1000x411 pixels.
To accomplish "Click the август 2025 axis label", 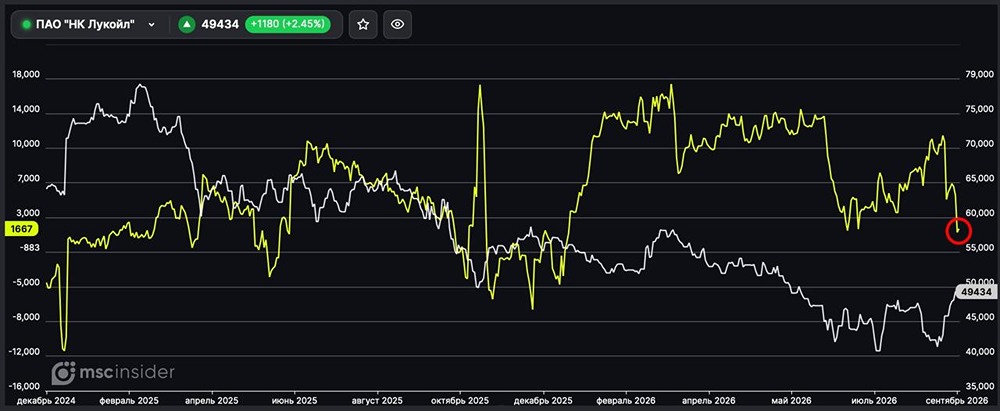I will [378, 400].
